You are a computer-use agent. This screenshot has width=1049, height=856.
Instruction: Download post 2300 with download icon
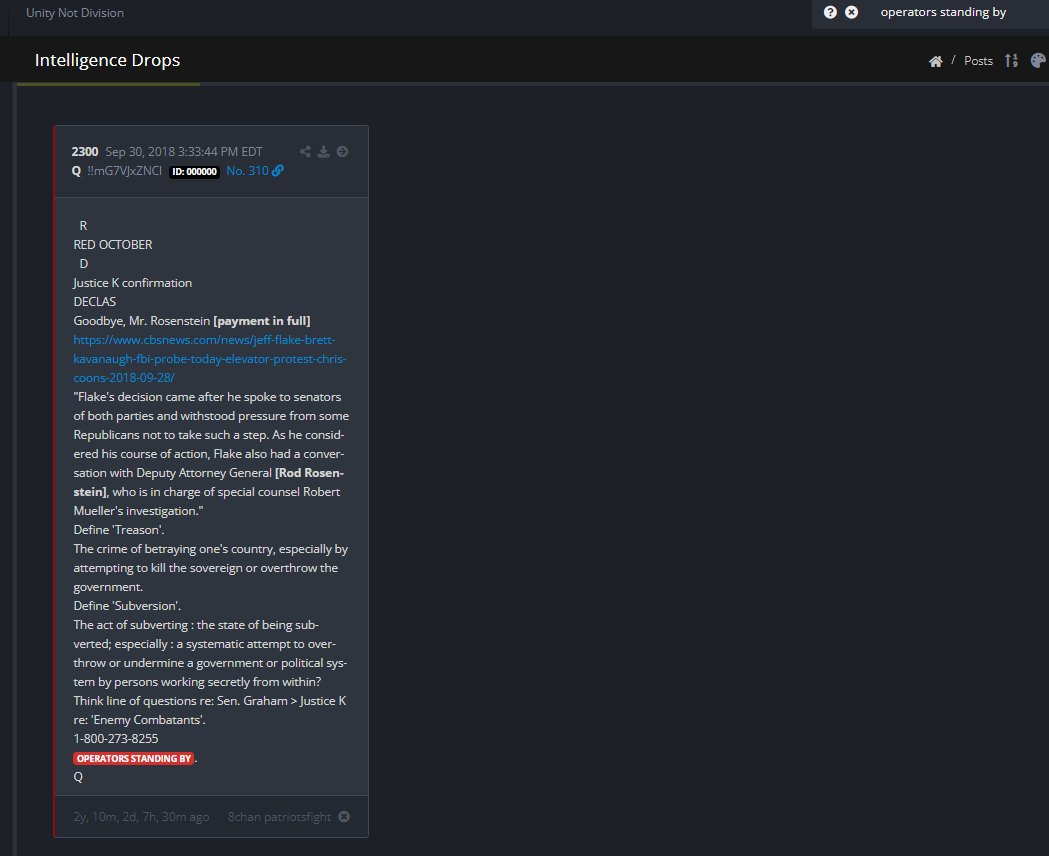(x=324, y=152)
